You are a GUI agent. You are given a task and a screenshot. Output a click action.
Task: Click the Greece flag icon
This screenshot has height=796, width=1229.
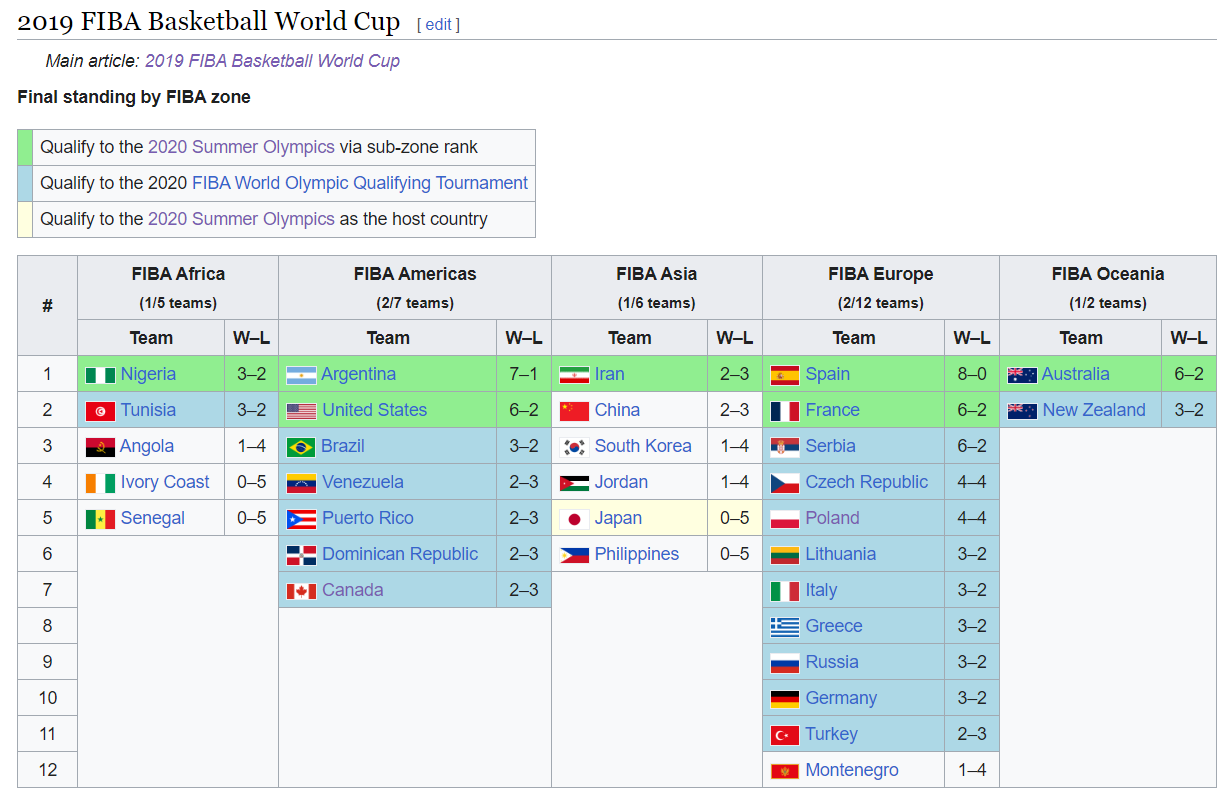[x=785, y=627]
